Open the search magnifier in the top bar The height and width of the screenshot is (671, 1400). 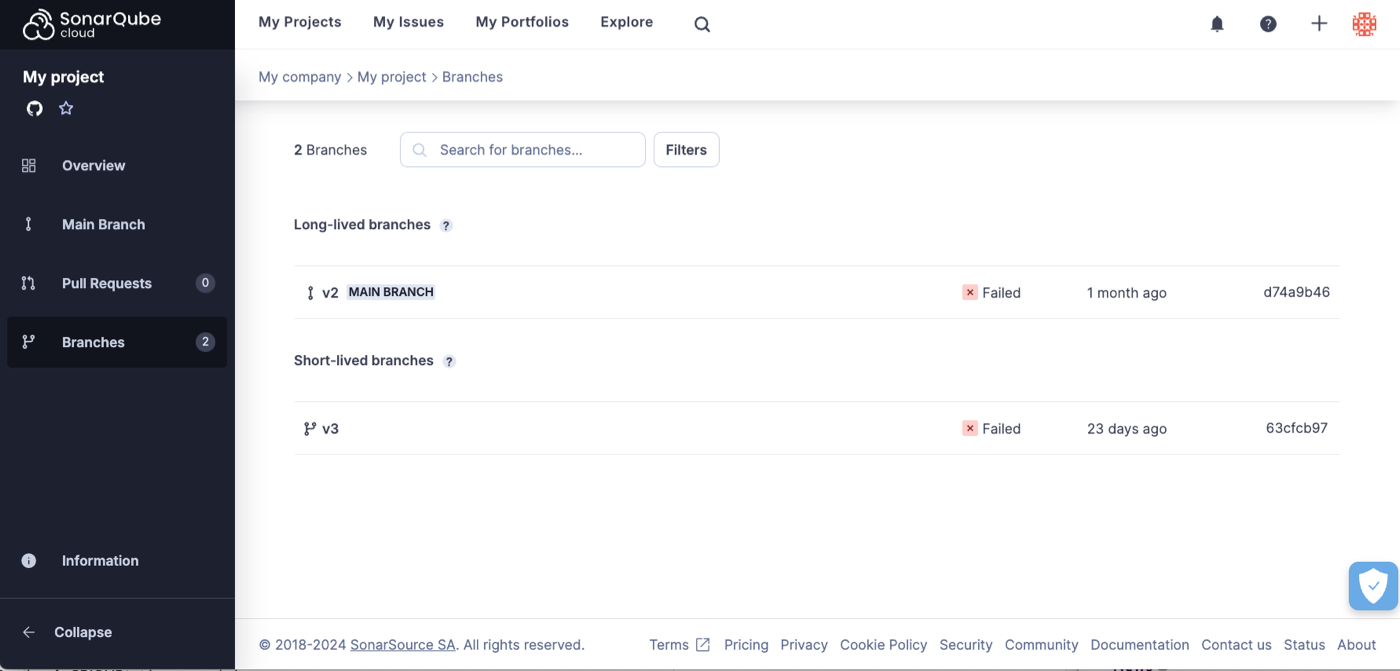(701, 24)
